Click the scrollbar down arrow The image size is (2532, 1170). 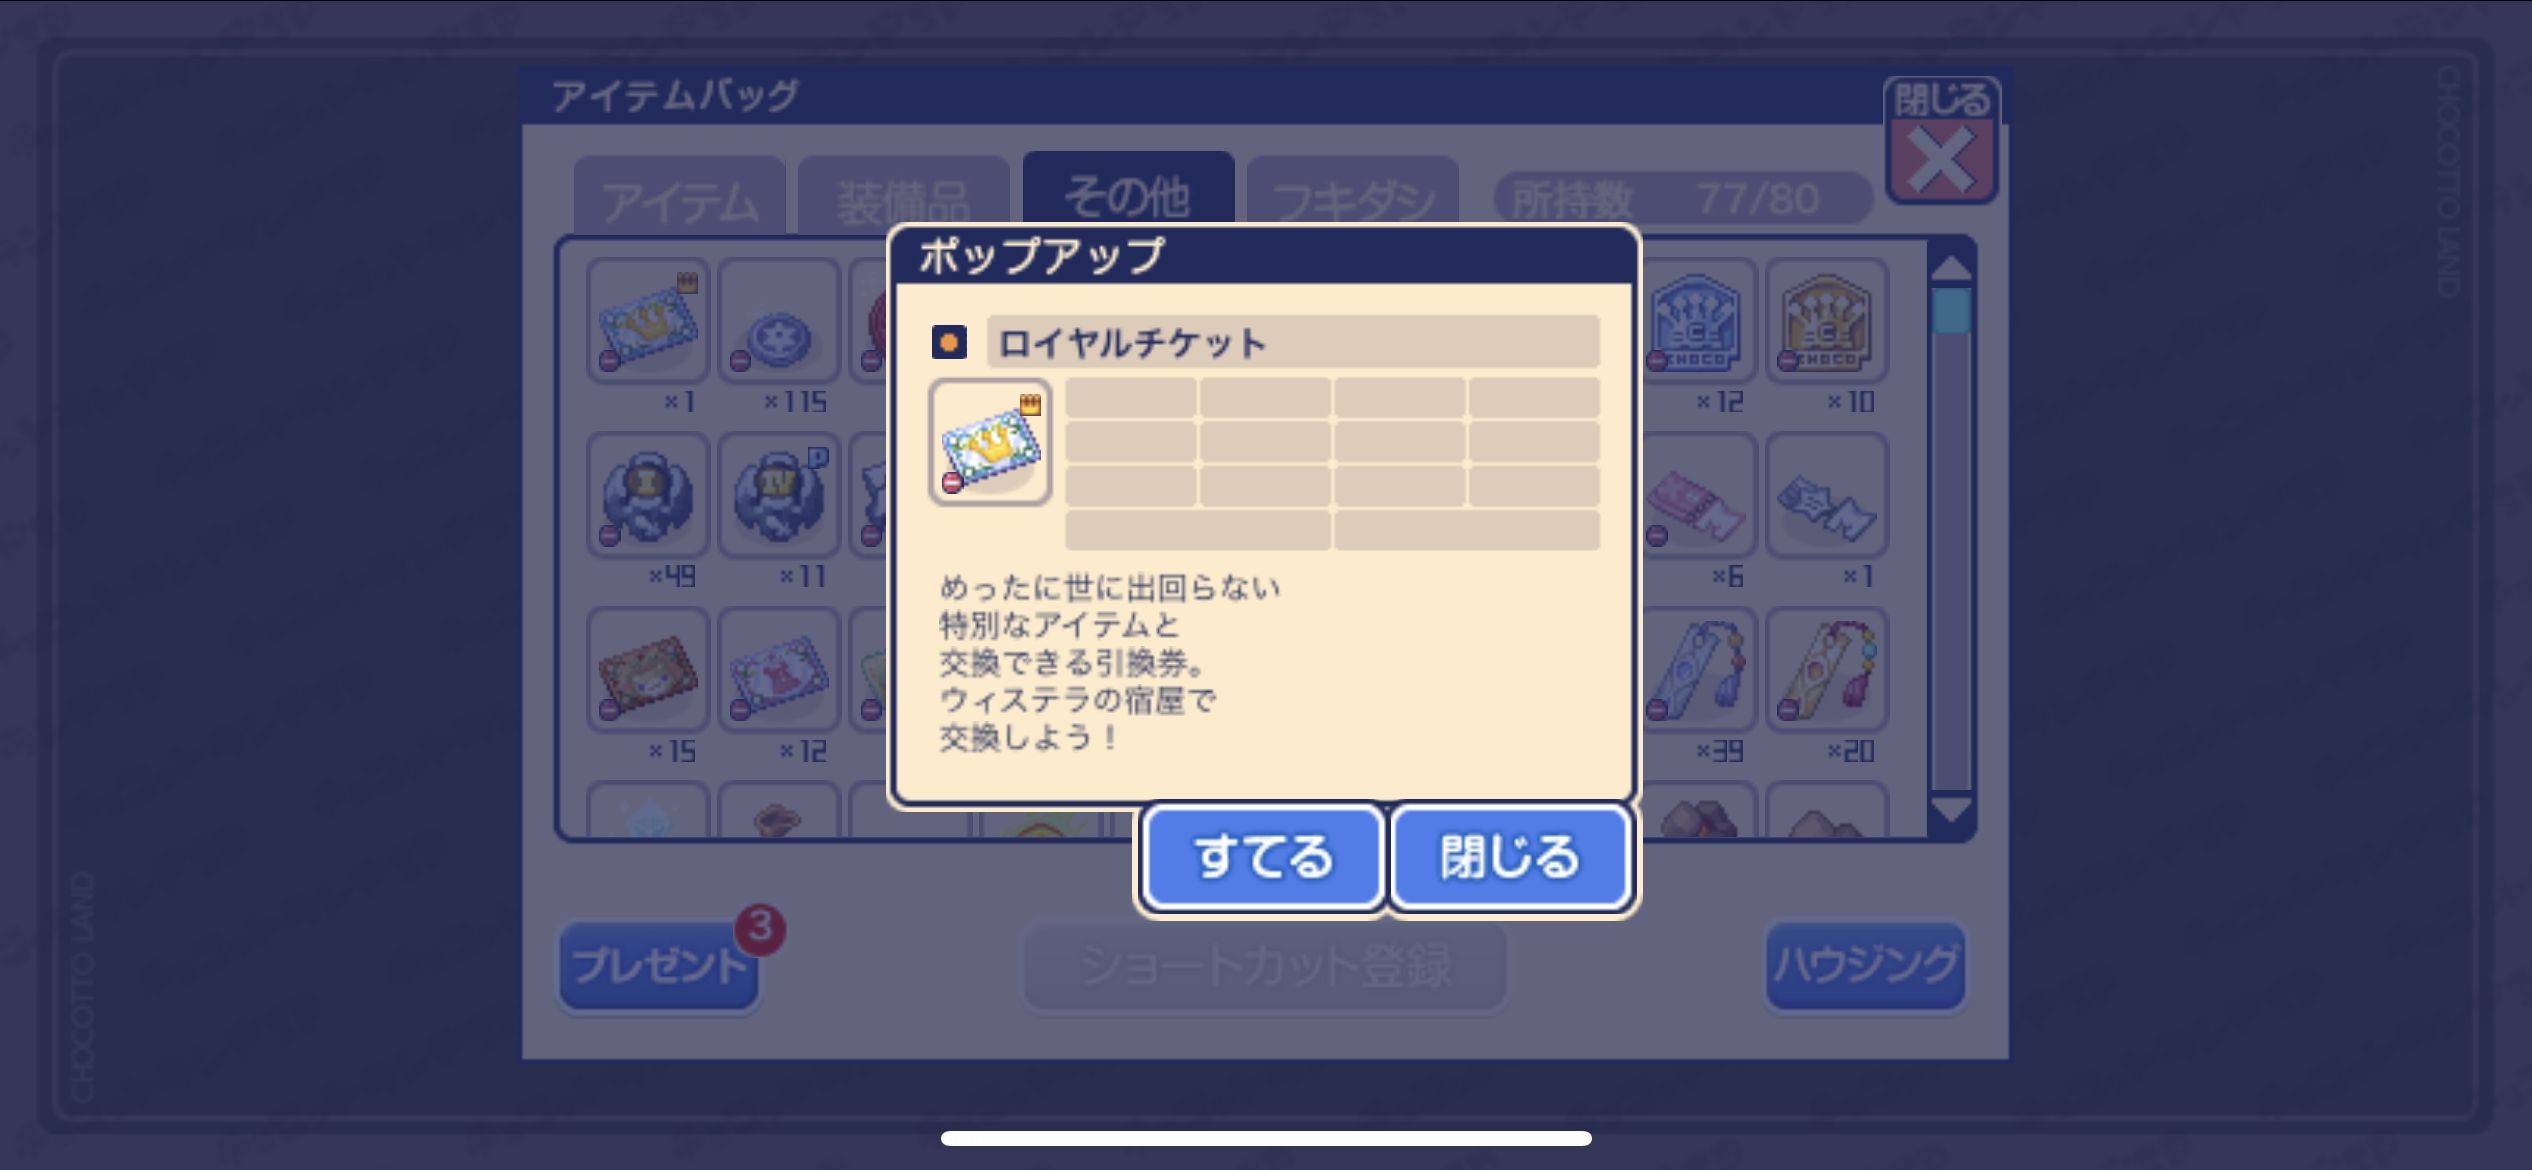point(1951,809)
